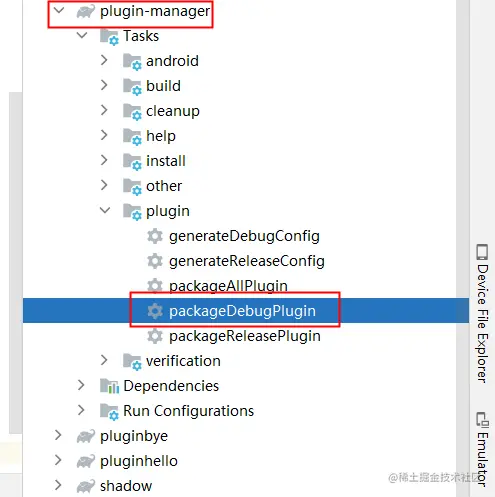Click the build folder icon
This screenshot has width=495, height=497.
tap(132, 87)
